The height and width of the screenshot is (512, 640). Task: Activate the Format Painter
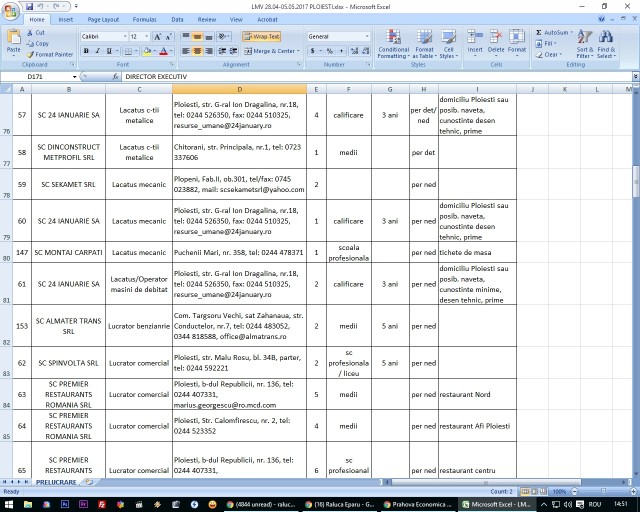coord(50,54)
